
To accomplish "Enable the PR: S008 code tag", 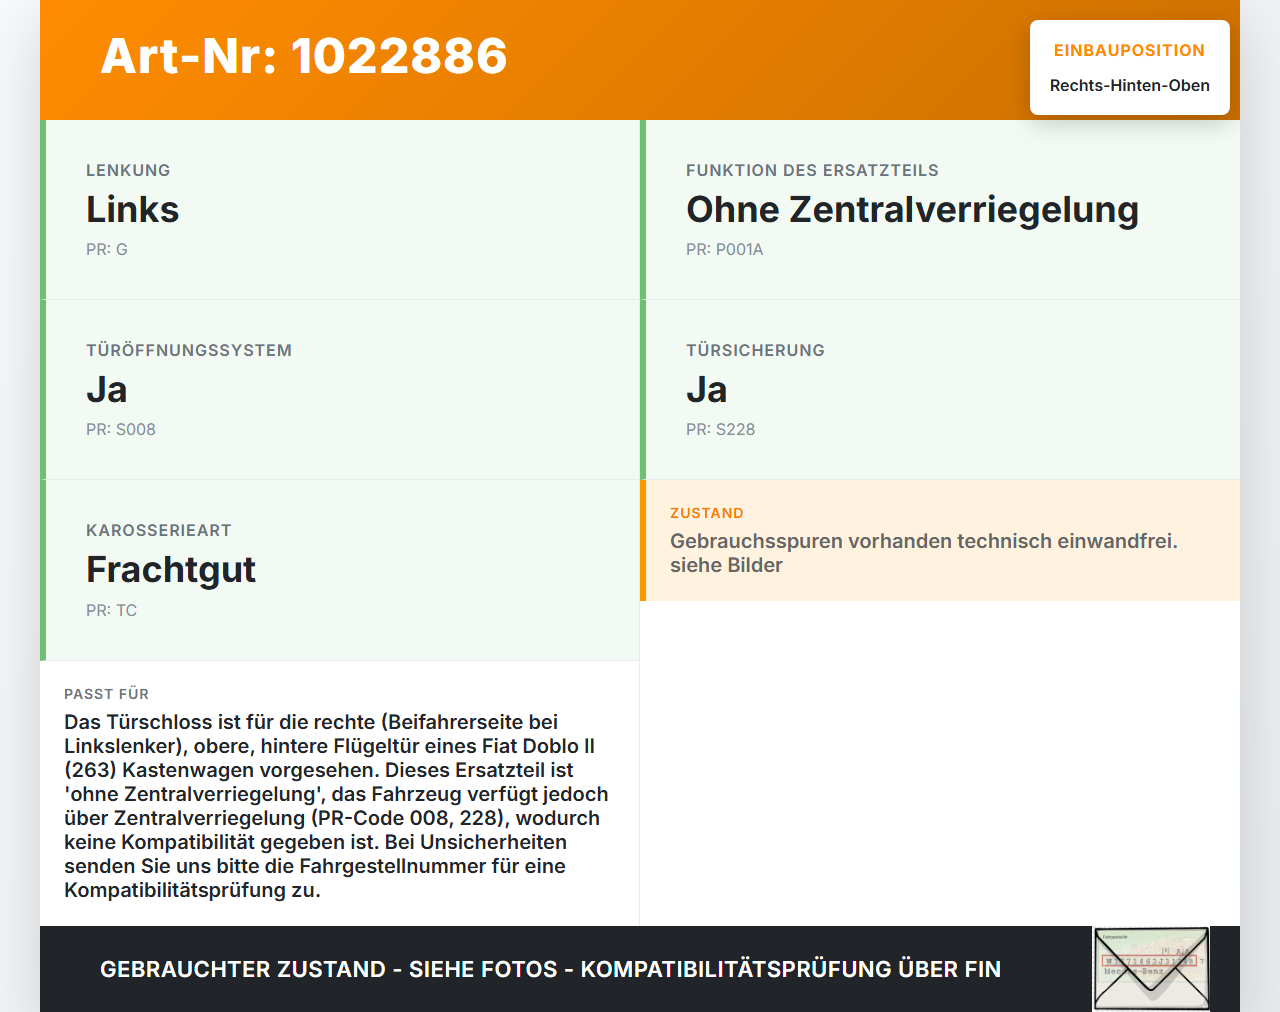I will coord(121,429).
